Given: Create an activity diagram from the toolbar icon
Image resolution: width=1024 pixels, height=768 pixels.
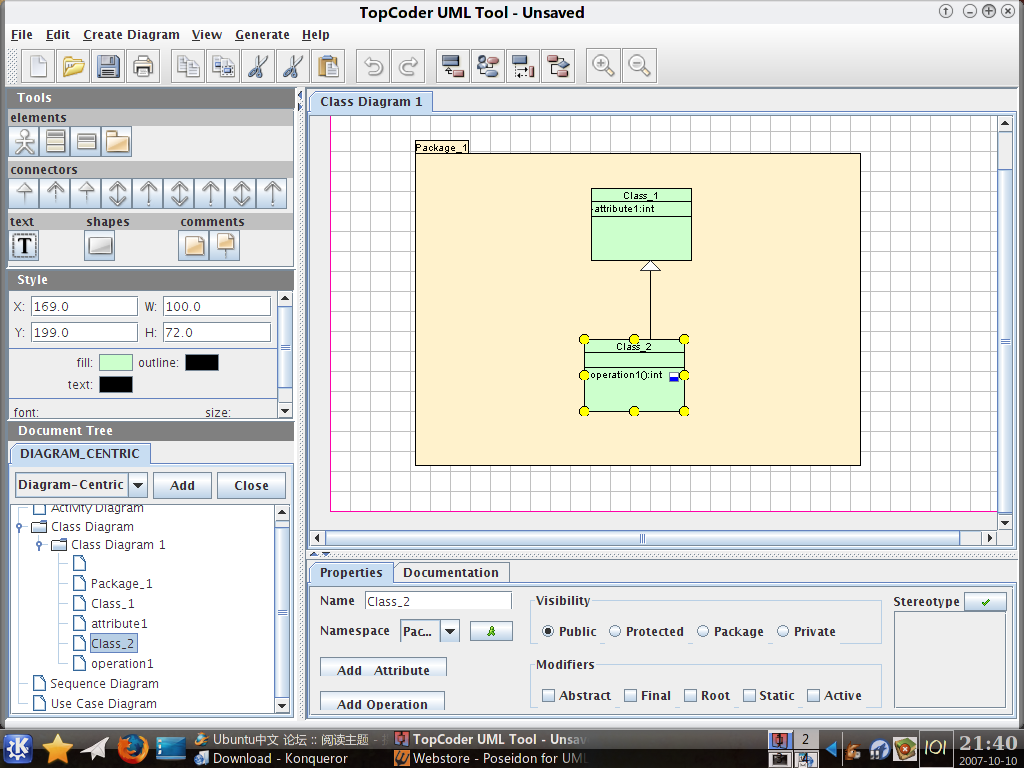Looking at the screenshot, I should click(x=558, y=66).
